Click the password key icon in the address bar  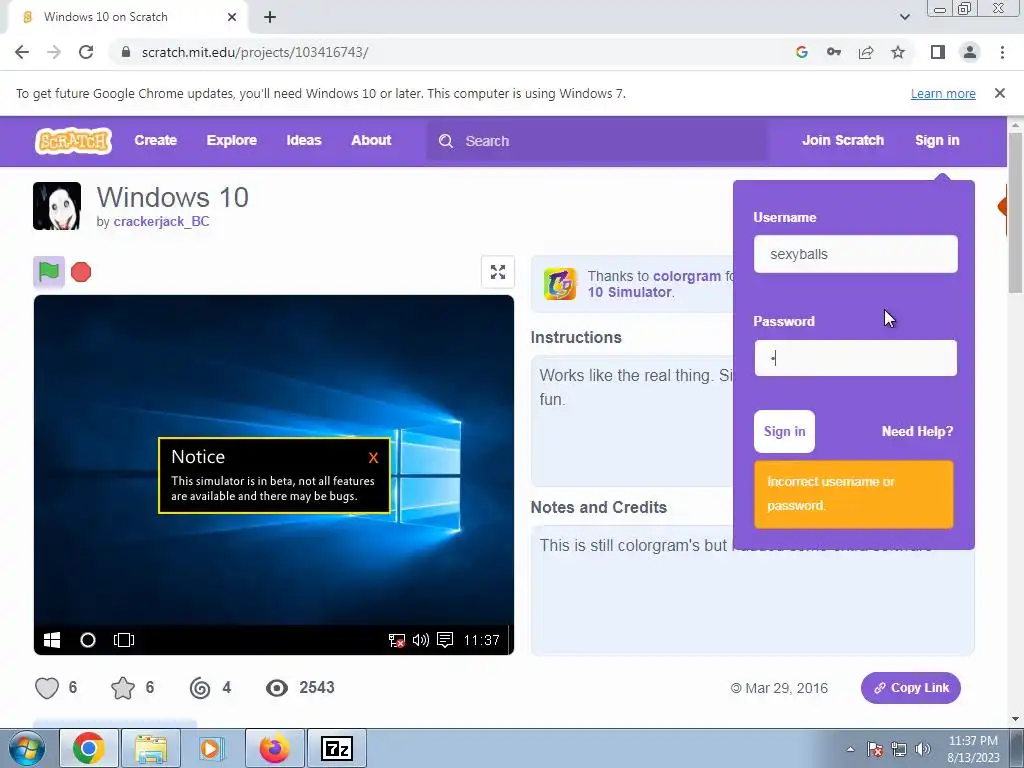pyautogui.click(x=833, y=52)
